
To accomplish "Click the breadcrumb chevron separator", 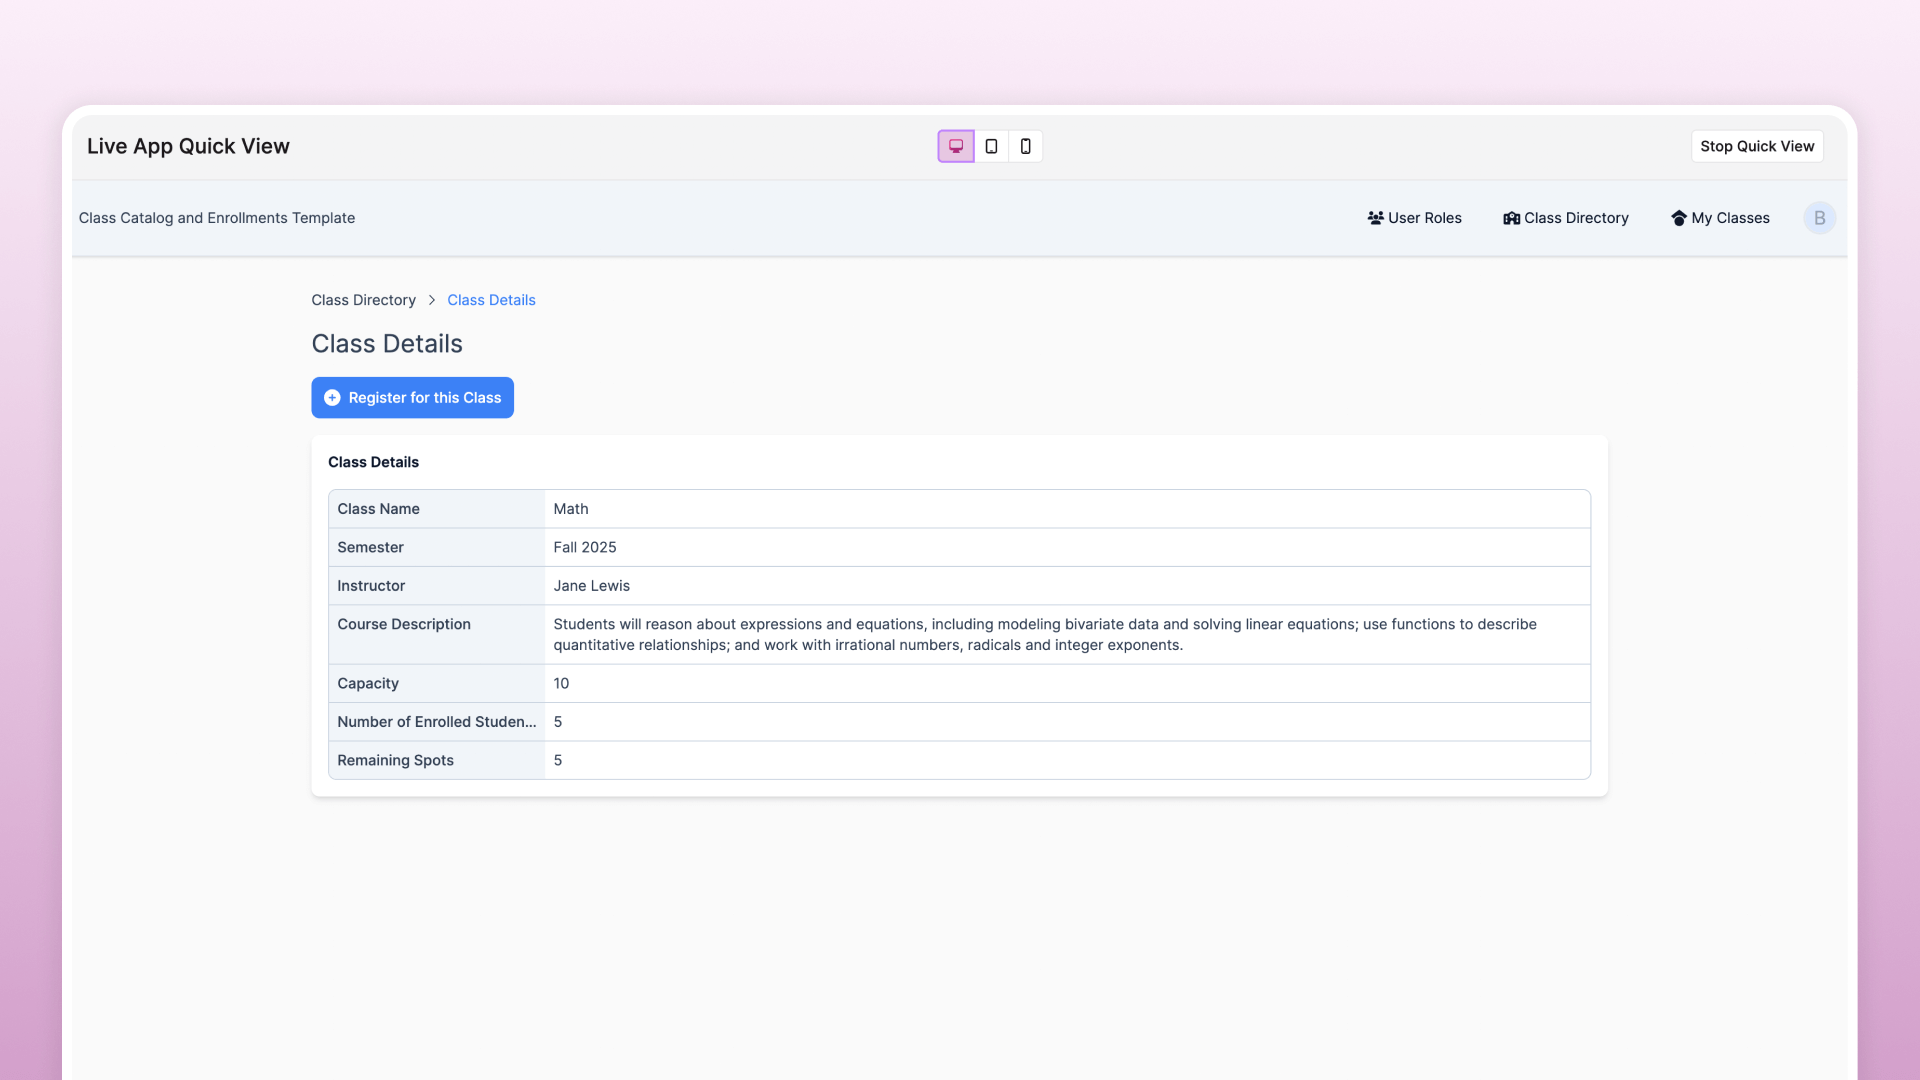I will (432, 300).
